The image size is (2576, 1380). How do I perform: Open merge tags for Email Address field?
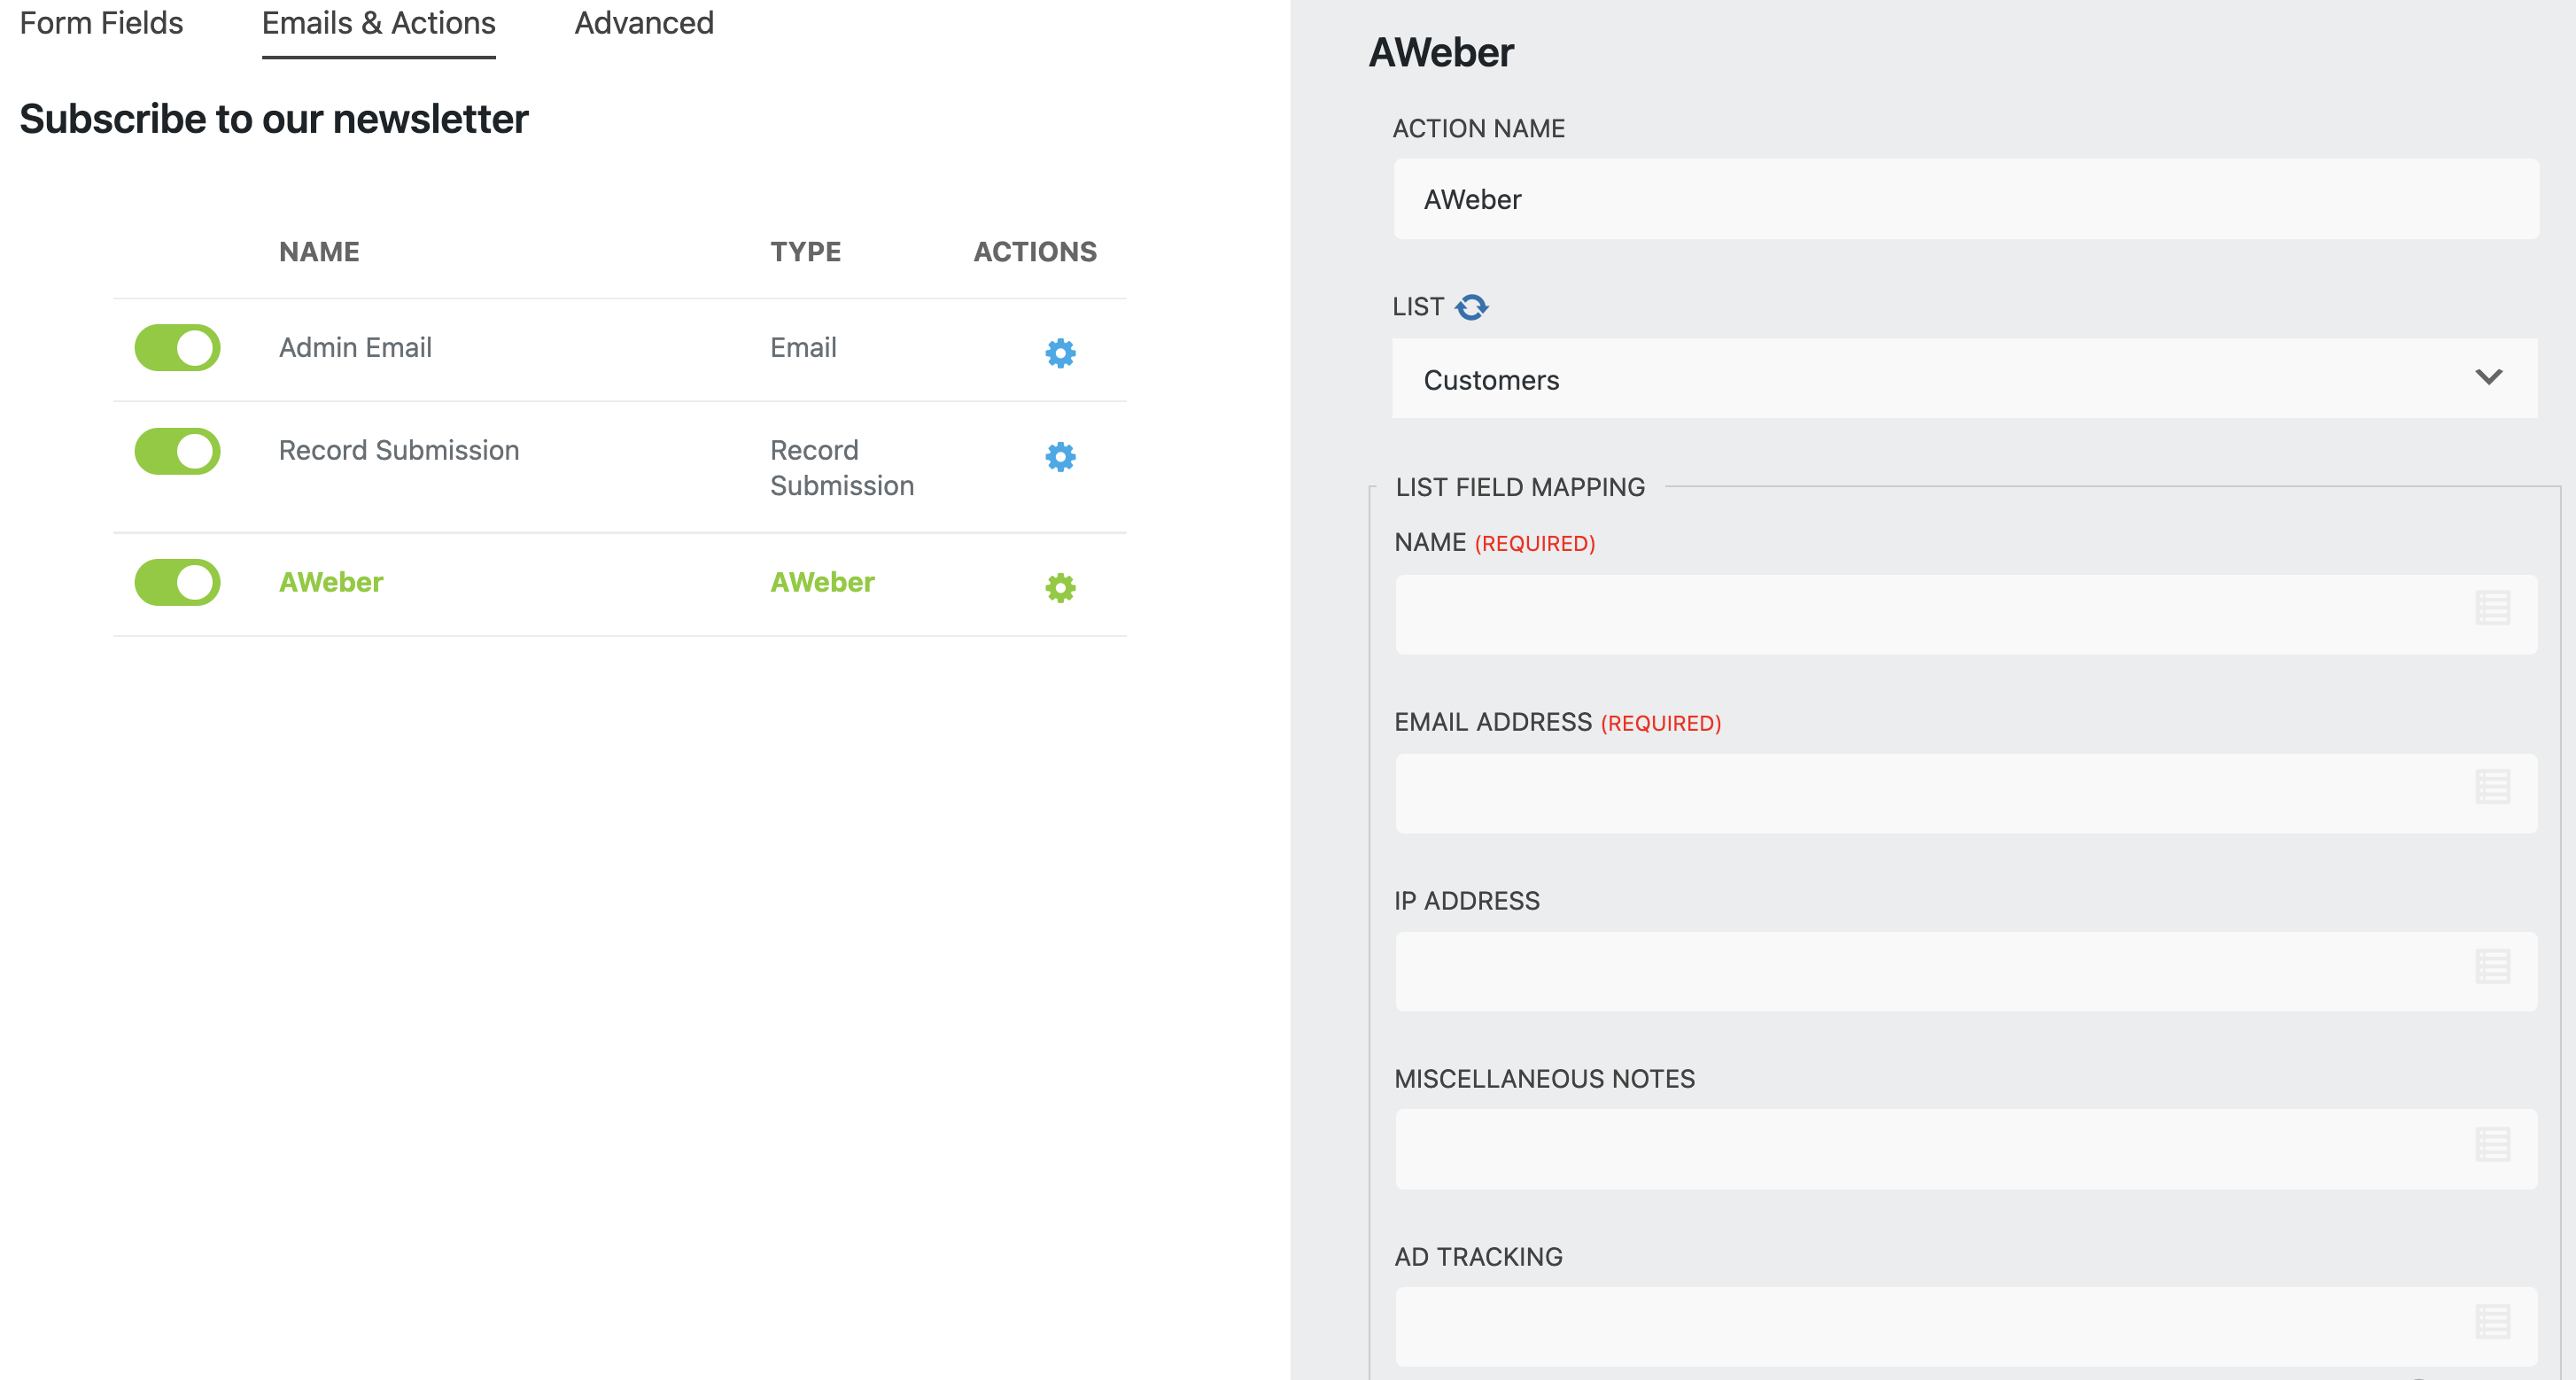(x=2492, y=787)
